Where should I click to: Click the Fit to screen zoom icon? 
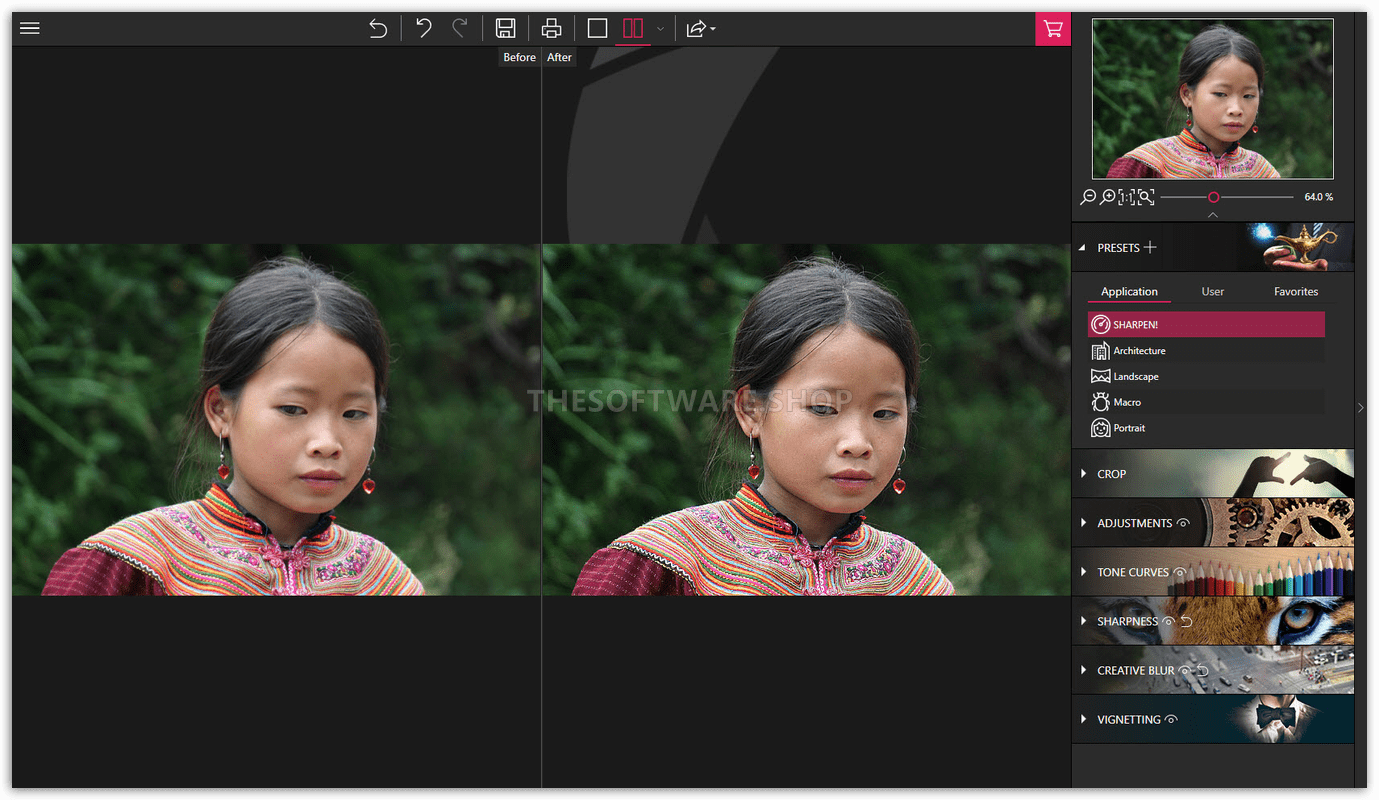pyautogui.click(x=1146, y=197)
